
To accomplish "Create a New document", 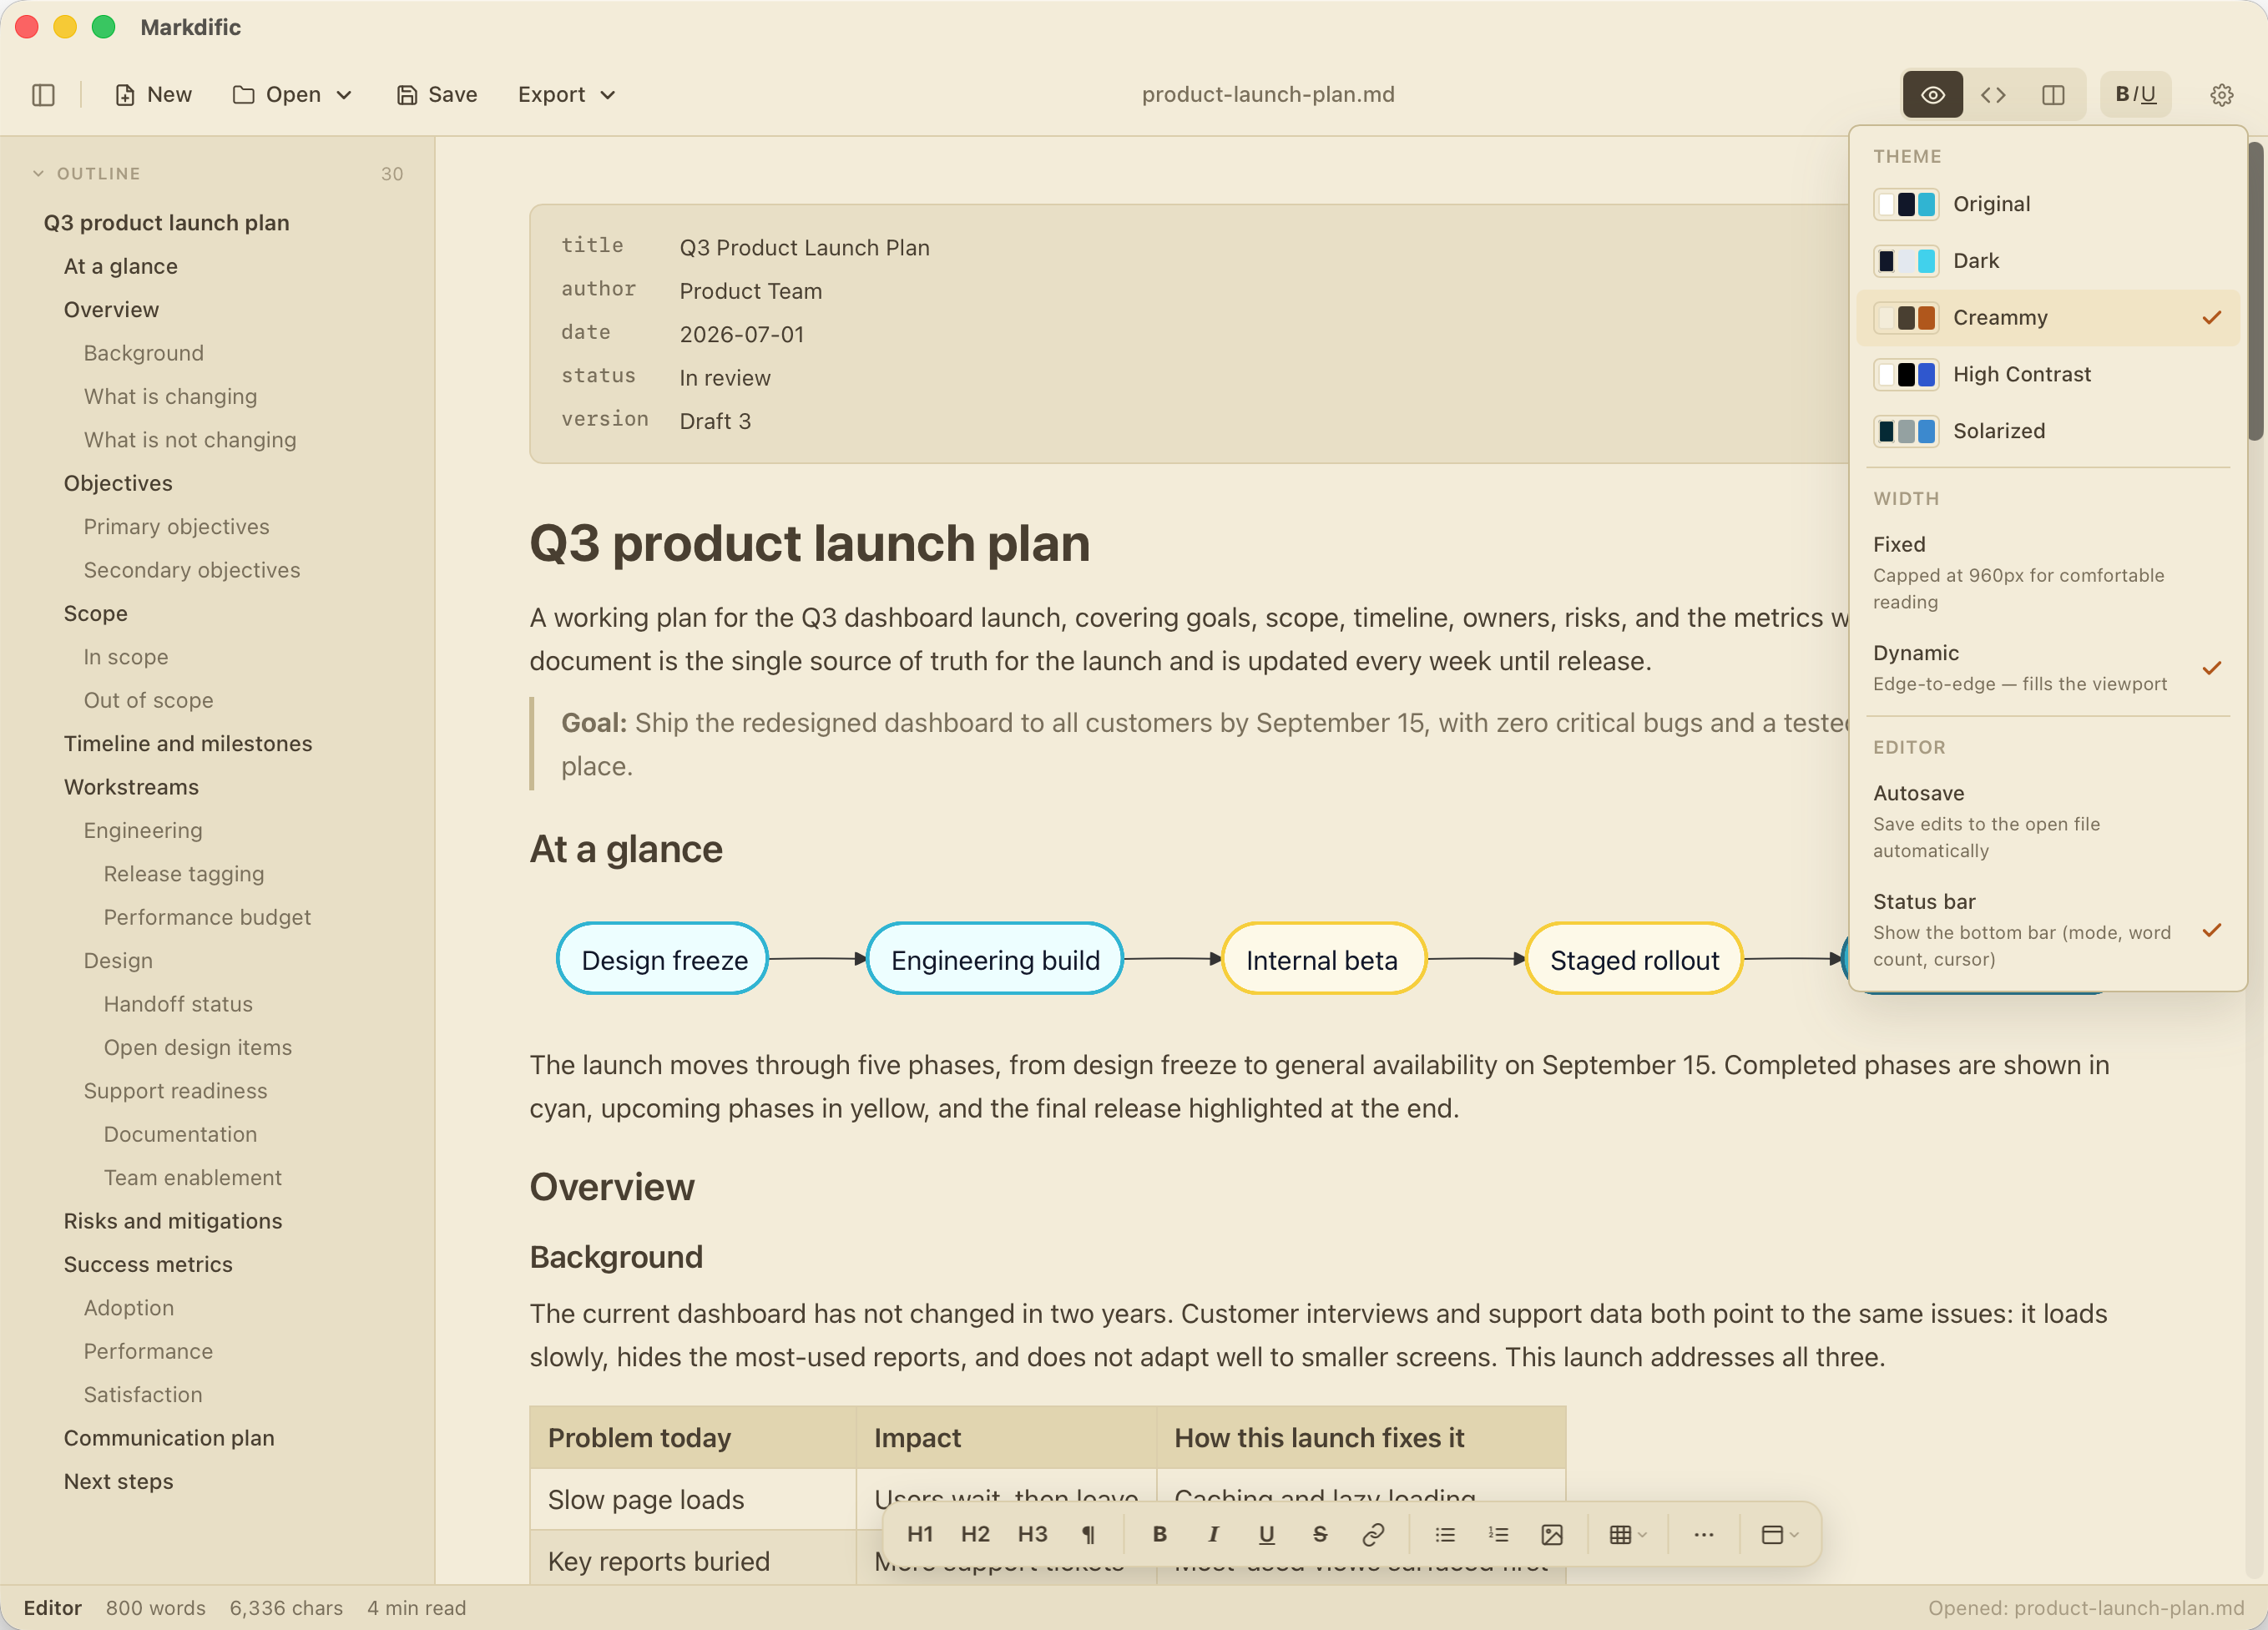I will 153,95.
